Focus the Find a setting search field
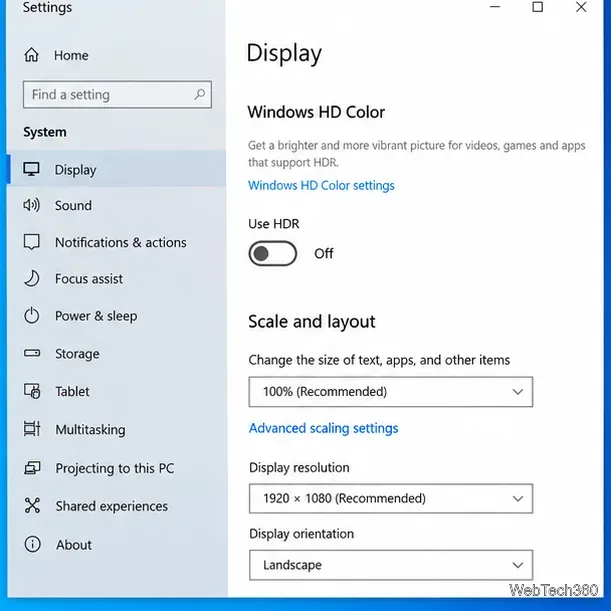The image size is (611, 611). [117, 94]
